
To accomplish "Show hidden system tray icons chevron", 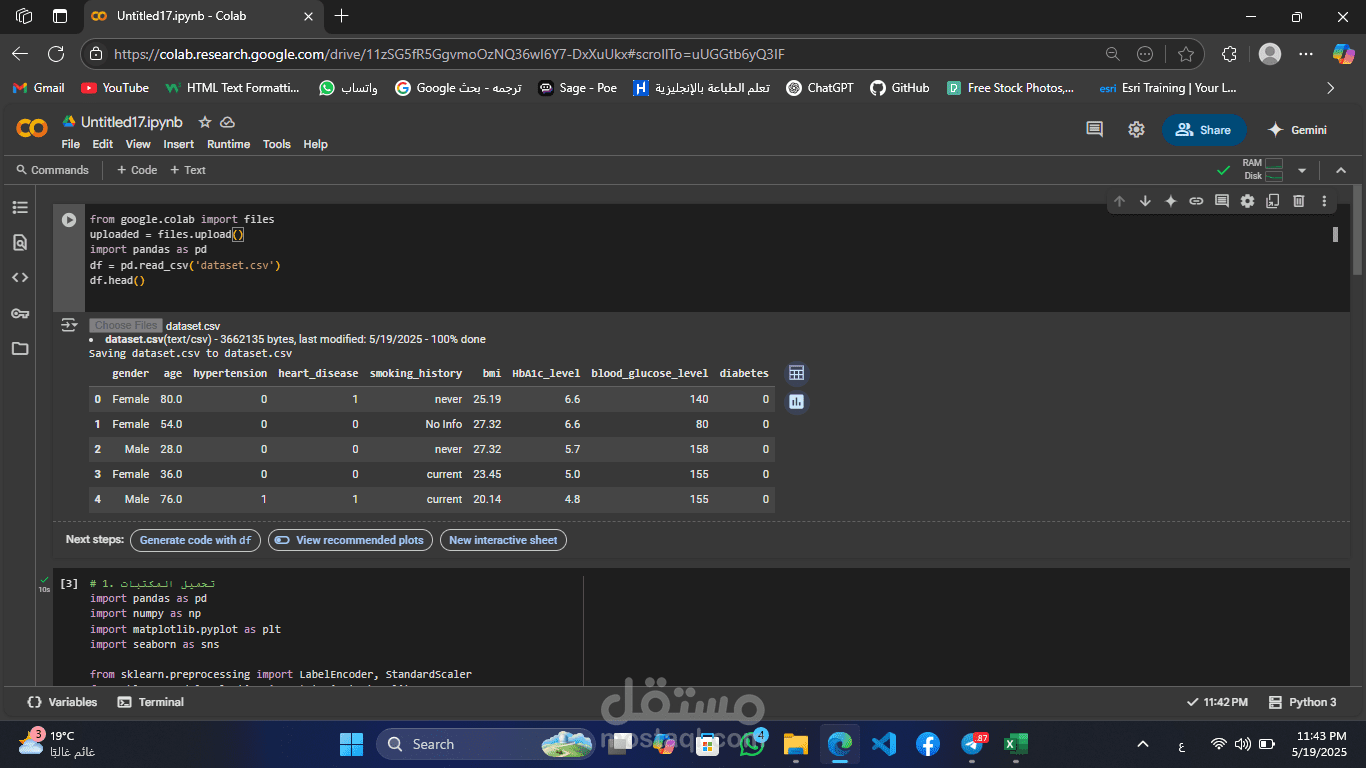I will (1143, 744).
